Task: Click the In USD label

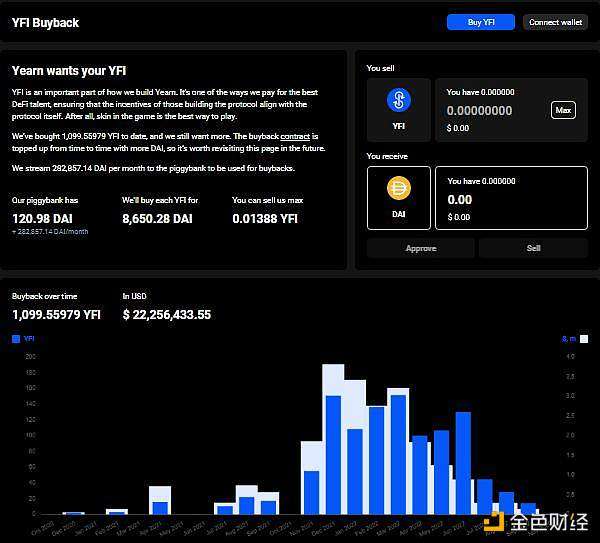Action: [x=134, y=296]
